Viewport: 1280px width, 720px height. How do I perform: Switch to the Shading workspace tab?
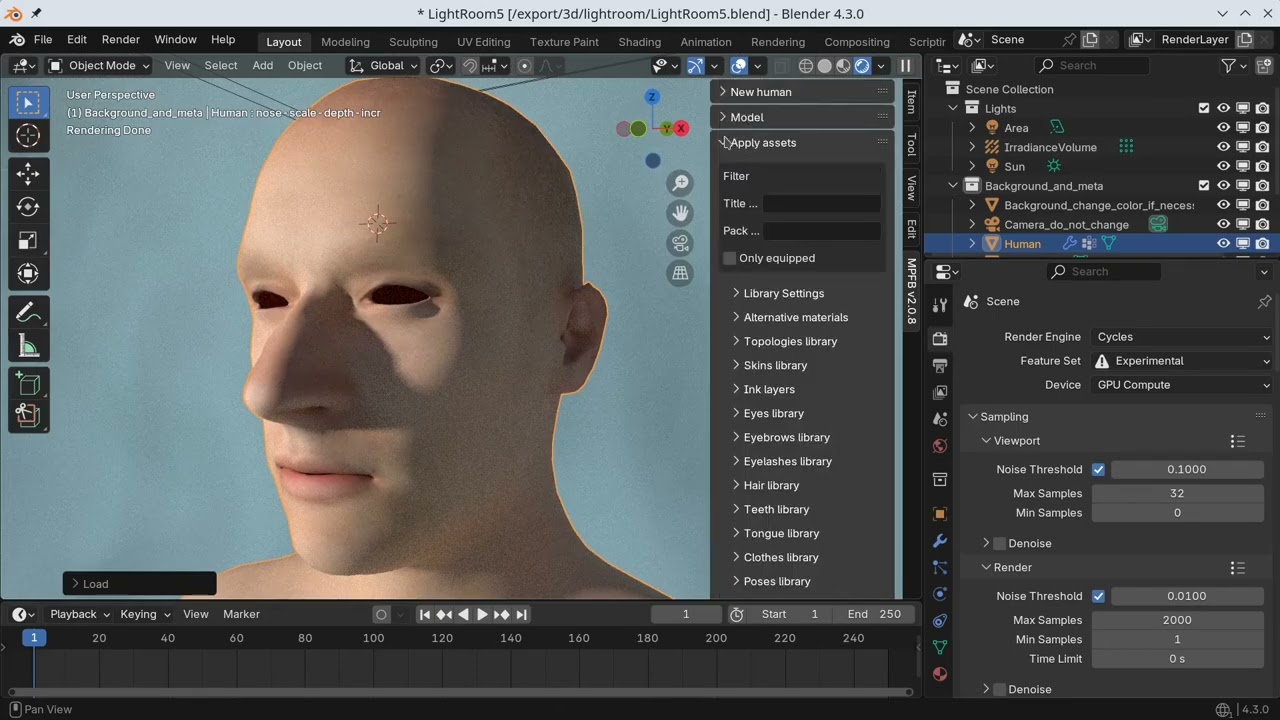(639, 42)
